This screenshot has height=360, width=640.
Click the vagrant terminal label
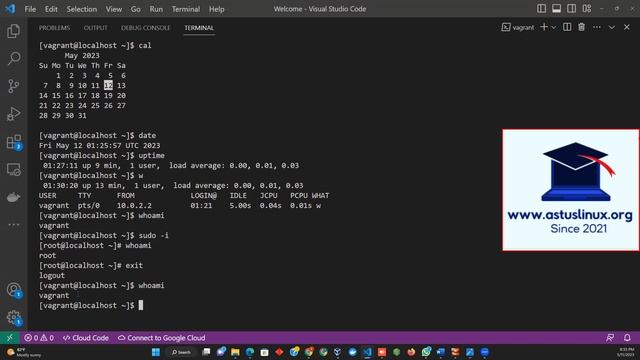coord(518,27)
